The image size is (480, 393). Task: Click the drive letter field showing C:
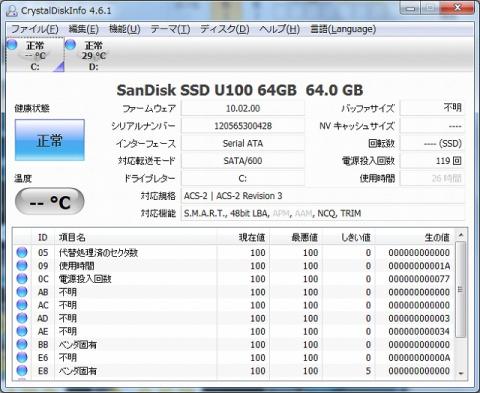(x=243, y=178)
